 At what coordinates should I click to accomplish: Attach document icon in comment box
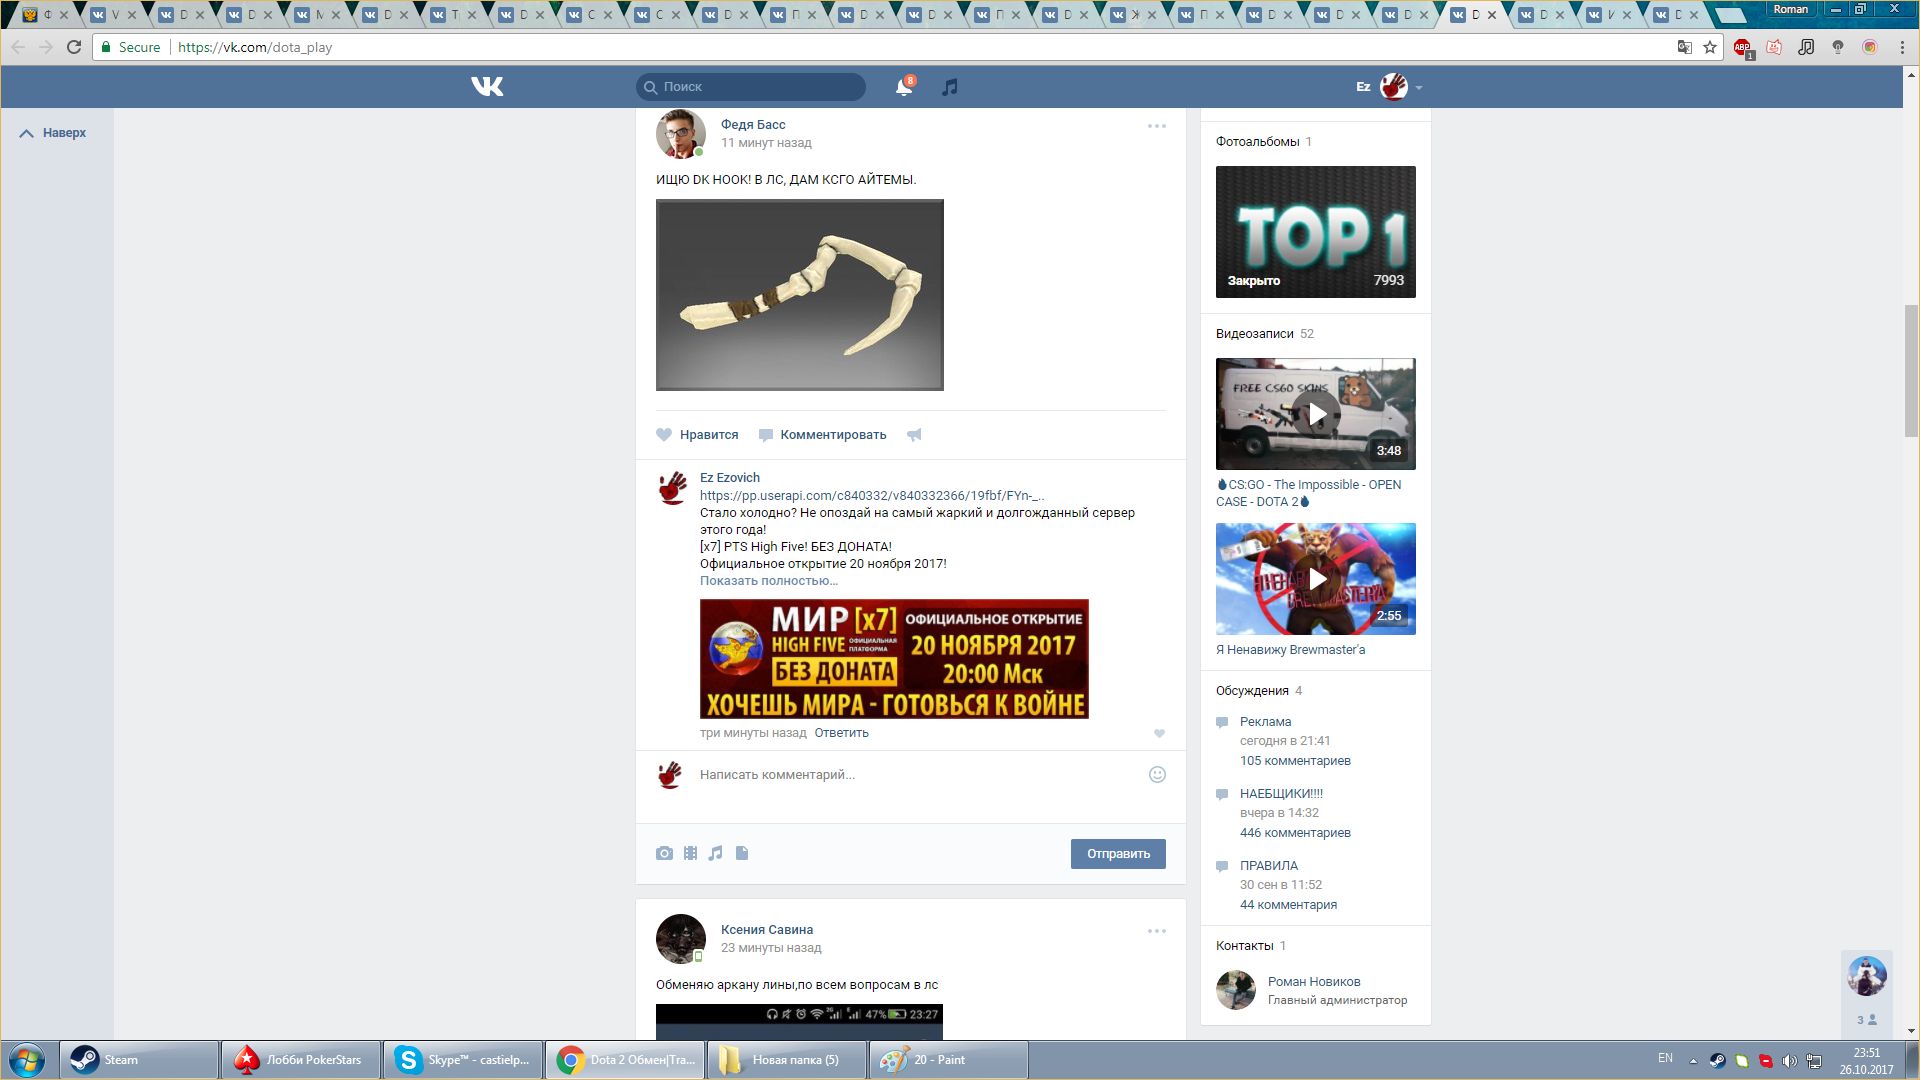click(x=742, y=853)
